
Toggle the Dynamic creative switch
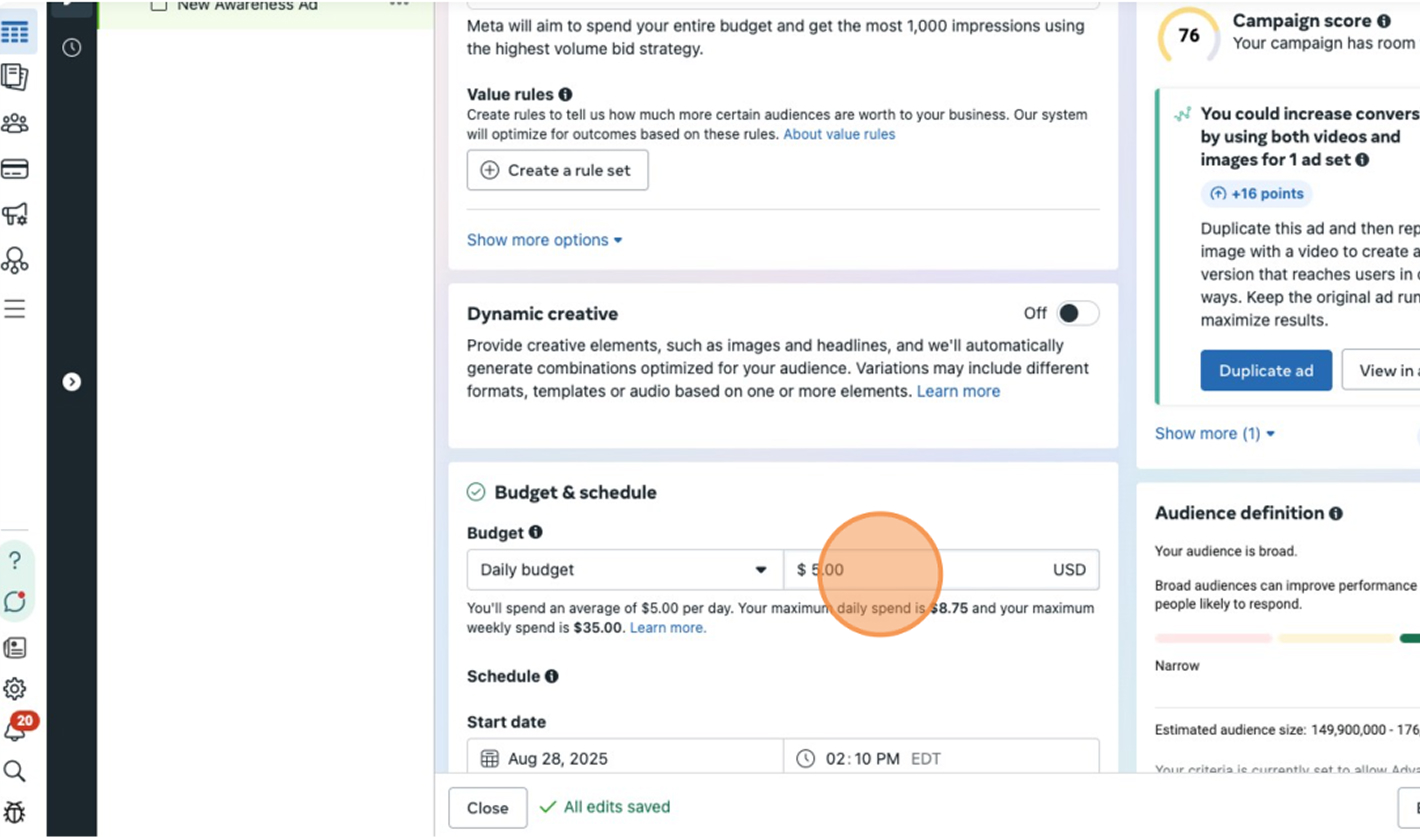1077,314
